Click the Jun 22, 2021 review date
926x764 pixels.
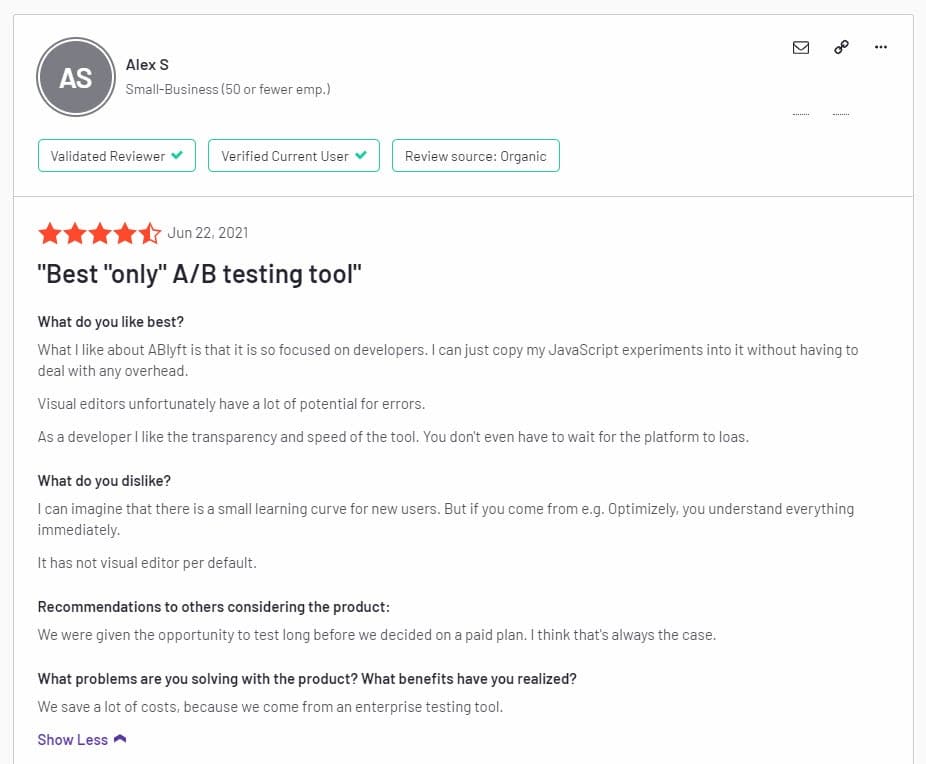coord(208,233)
